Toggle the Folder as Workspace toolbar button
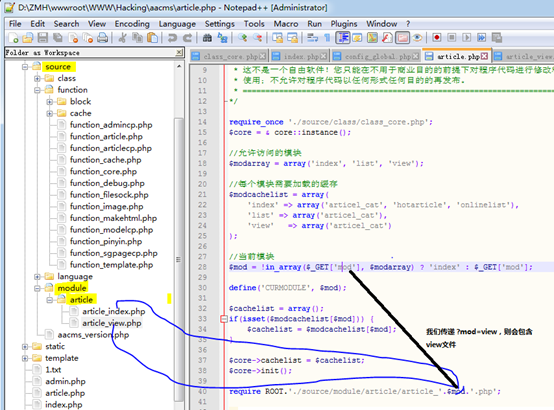Screen dimensions: 554x410 [402, 37]
